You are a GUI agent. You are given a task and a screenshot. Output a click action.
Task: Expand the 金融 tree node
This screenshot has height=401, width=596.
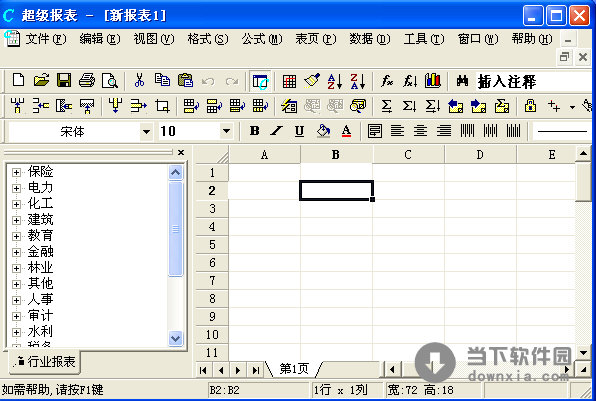pos(16,252)
